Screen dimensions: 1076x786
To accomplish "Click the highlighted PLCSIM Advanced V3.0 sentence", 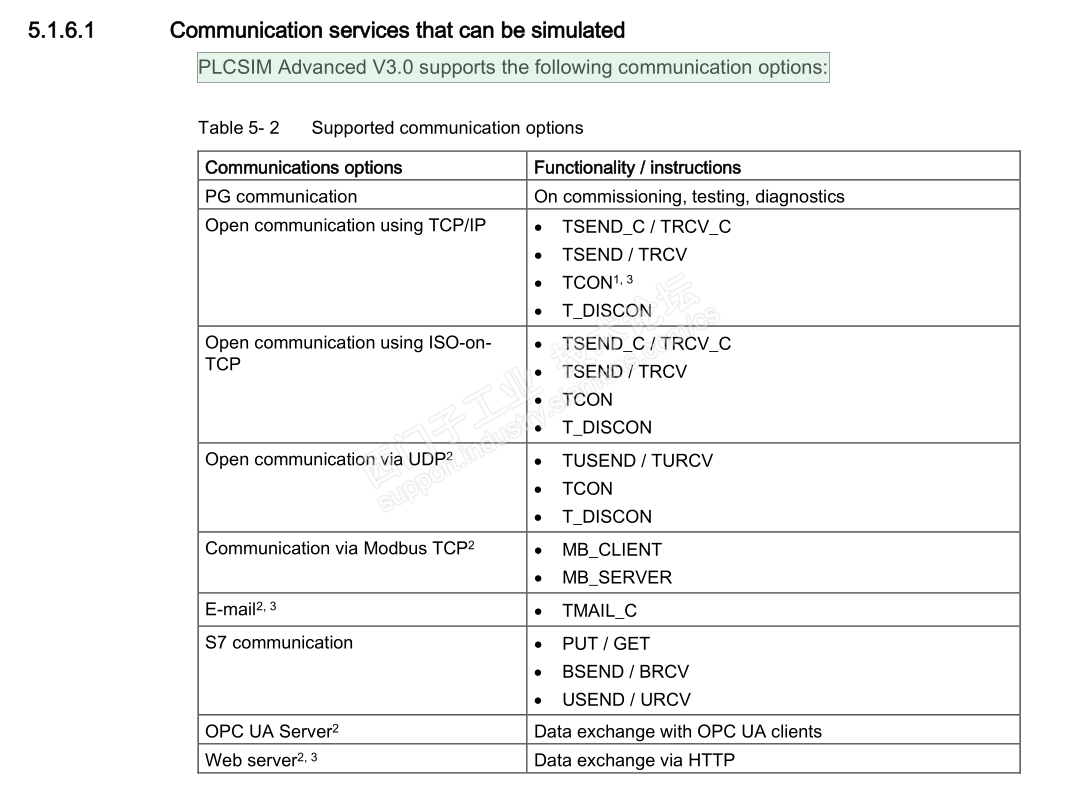I will coord(513,68).
